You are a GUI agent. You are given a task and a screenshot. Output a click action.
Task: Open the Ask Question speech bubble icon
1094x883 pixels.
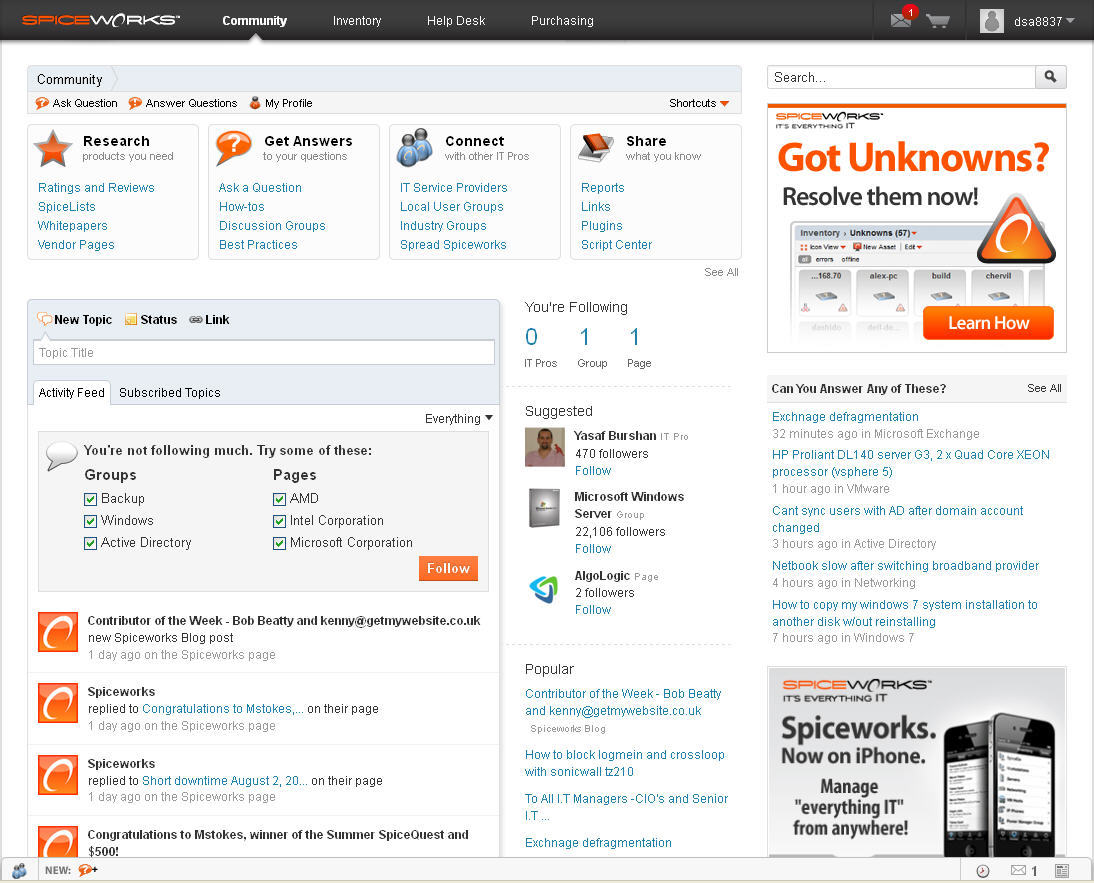pos(40,103)
